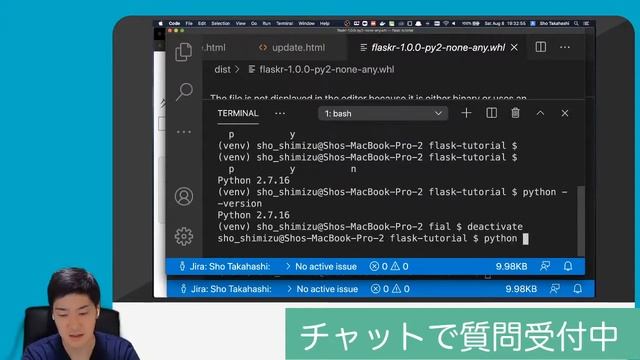This screenshot has width=640, height=360.
Task: Open the Explorer view in the activity bar
Action: [x=183, y=52]
